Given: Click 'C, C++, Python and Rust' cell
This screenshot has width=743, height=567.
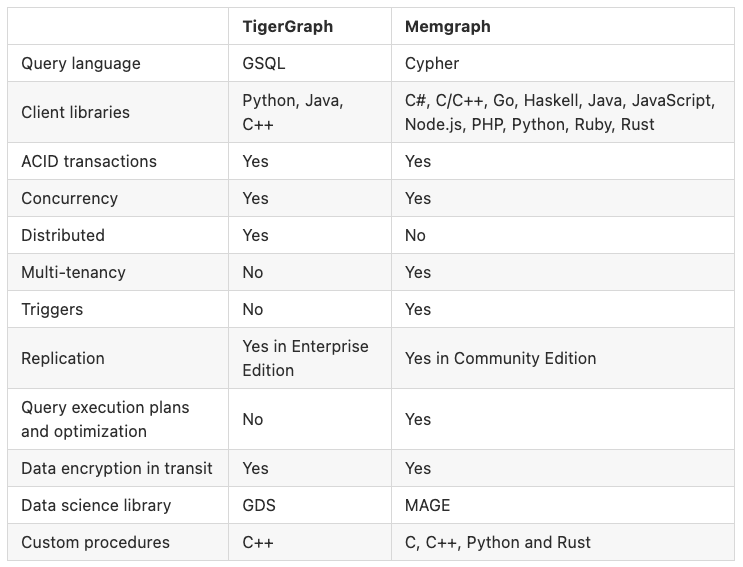Looking at the screenshot, I should [498, 542].
